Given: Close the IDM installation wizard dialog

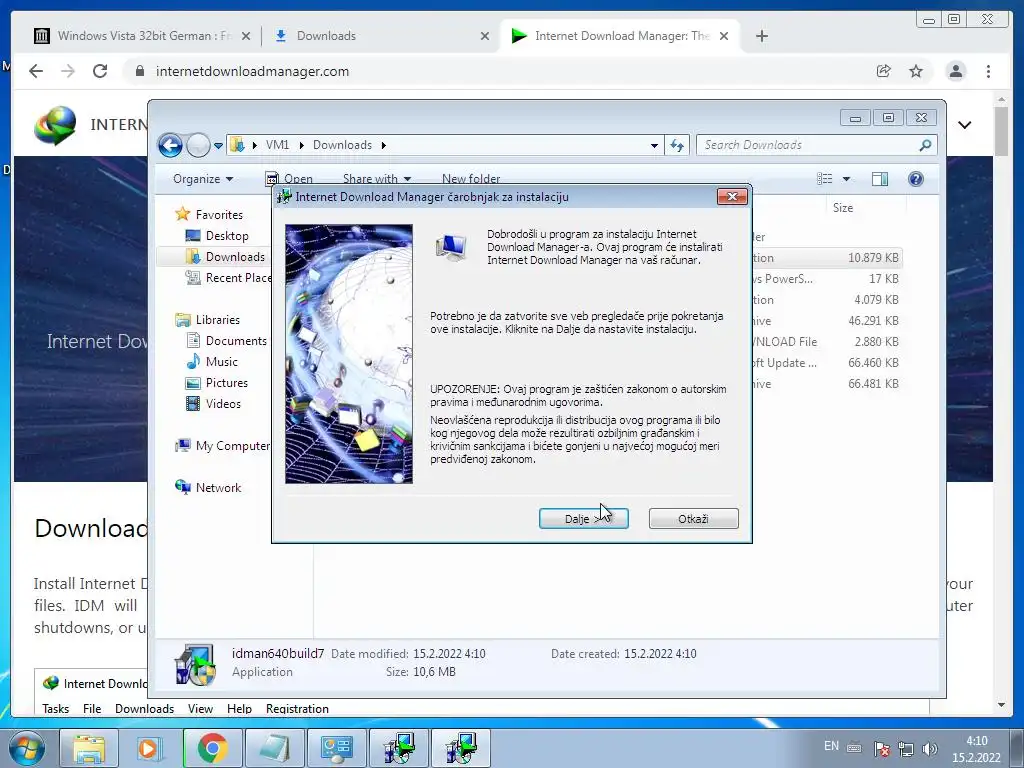Looking at the screenshot, I should (731, 197).
